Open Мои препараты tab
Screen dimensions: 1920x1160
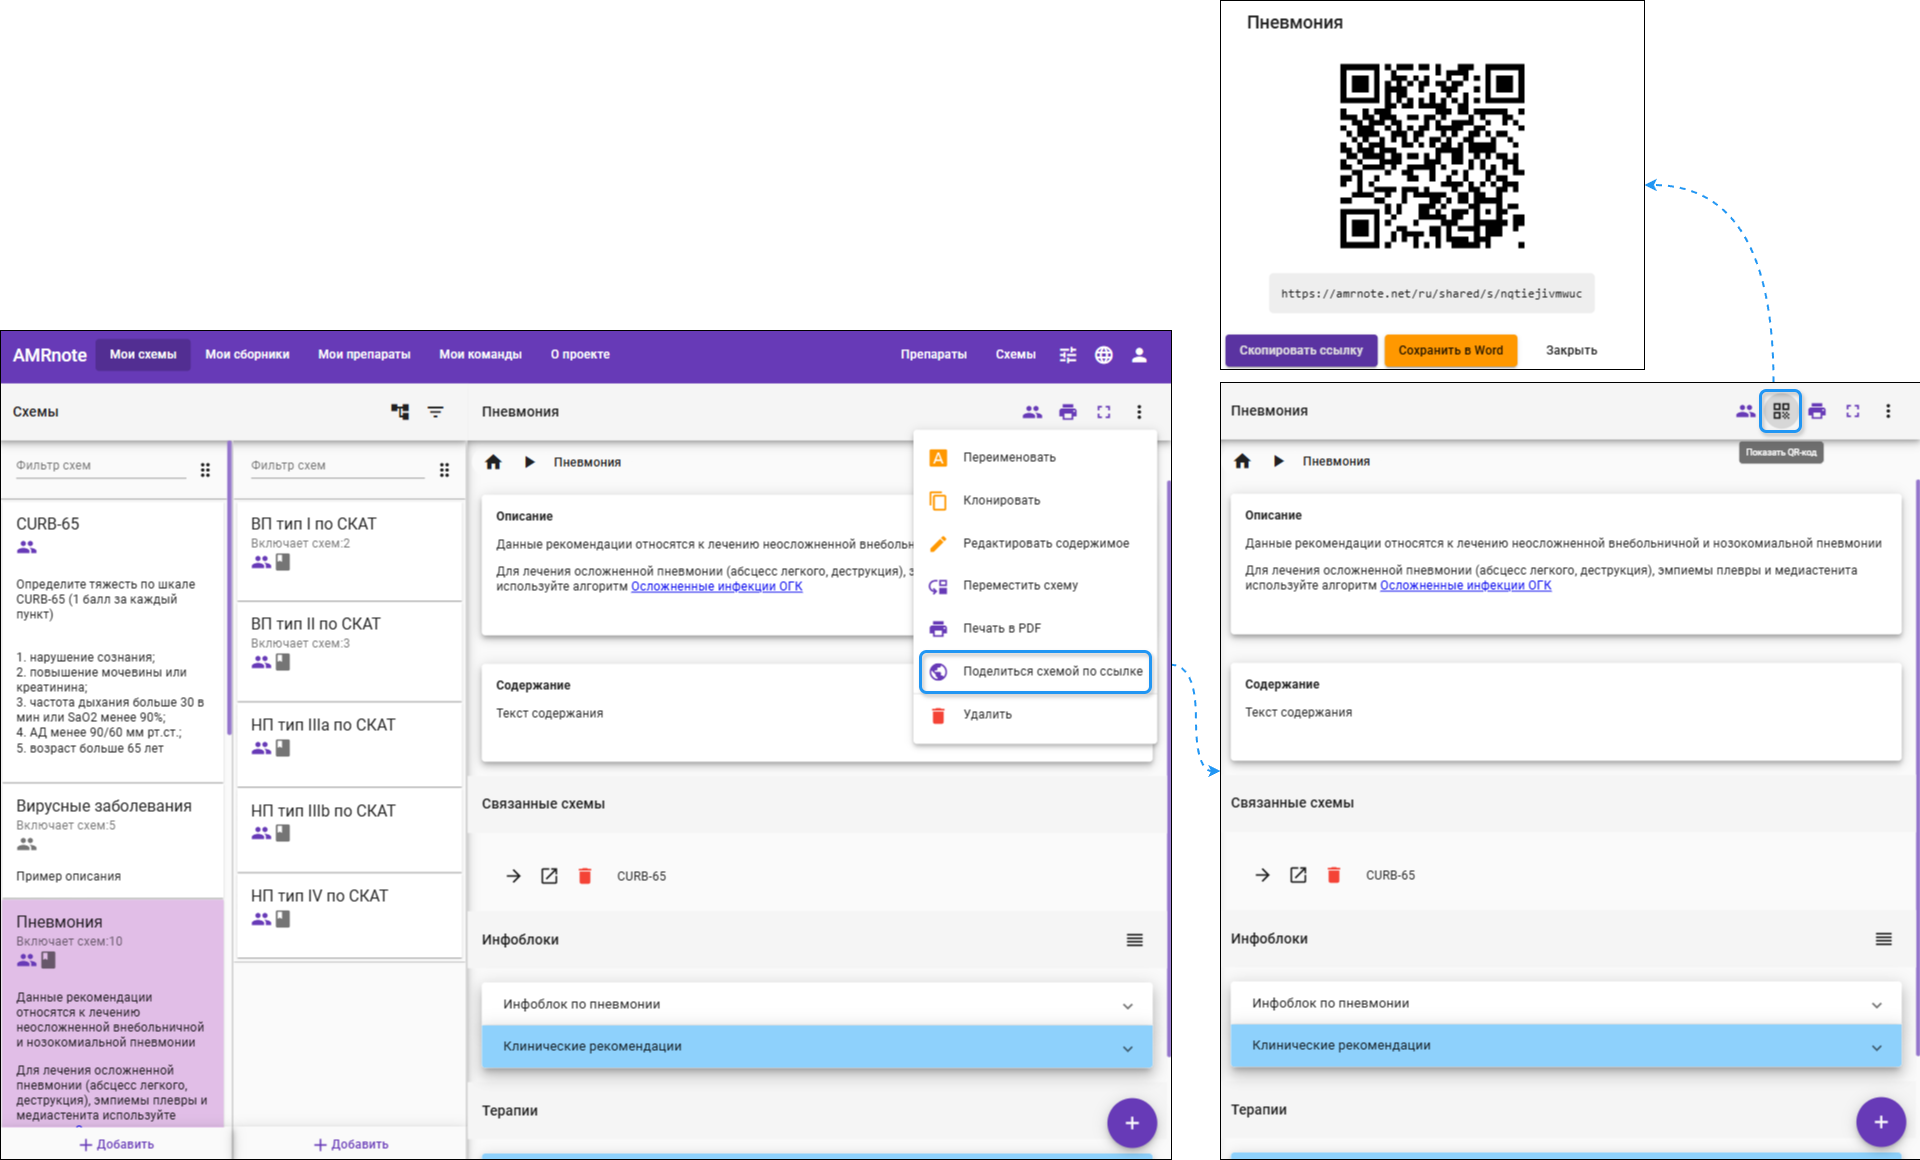[x=364, y=355]
